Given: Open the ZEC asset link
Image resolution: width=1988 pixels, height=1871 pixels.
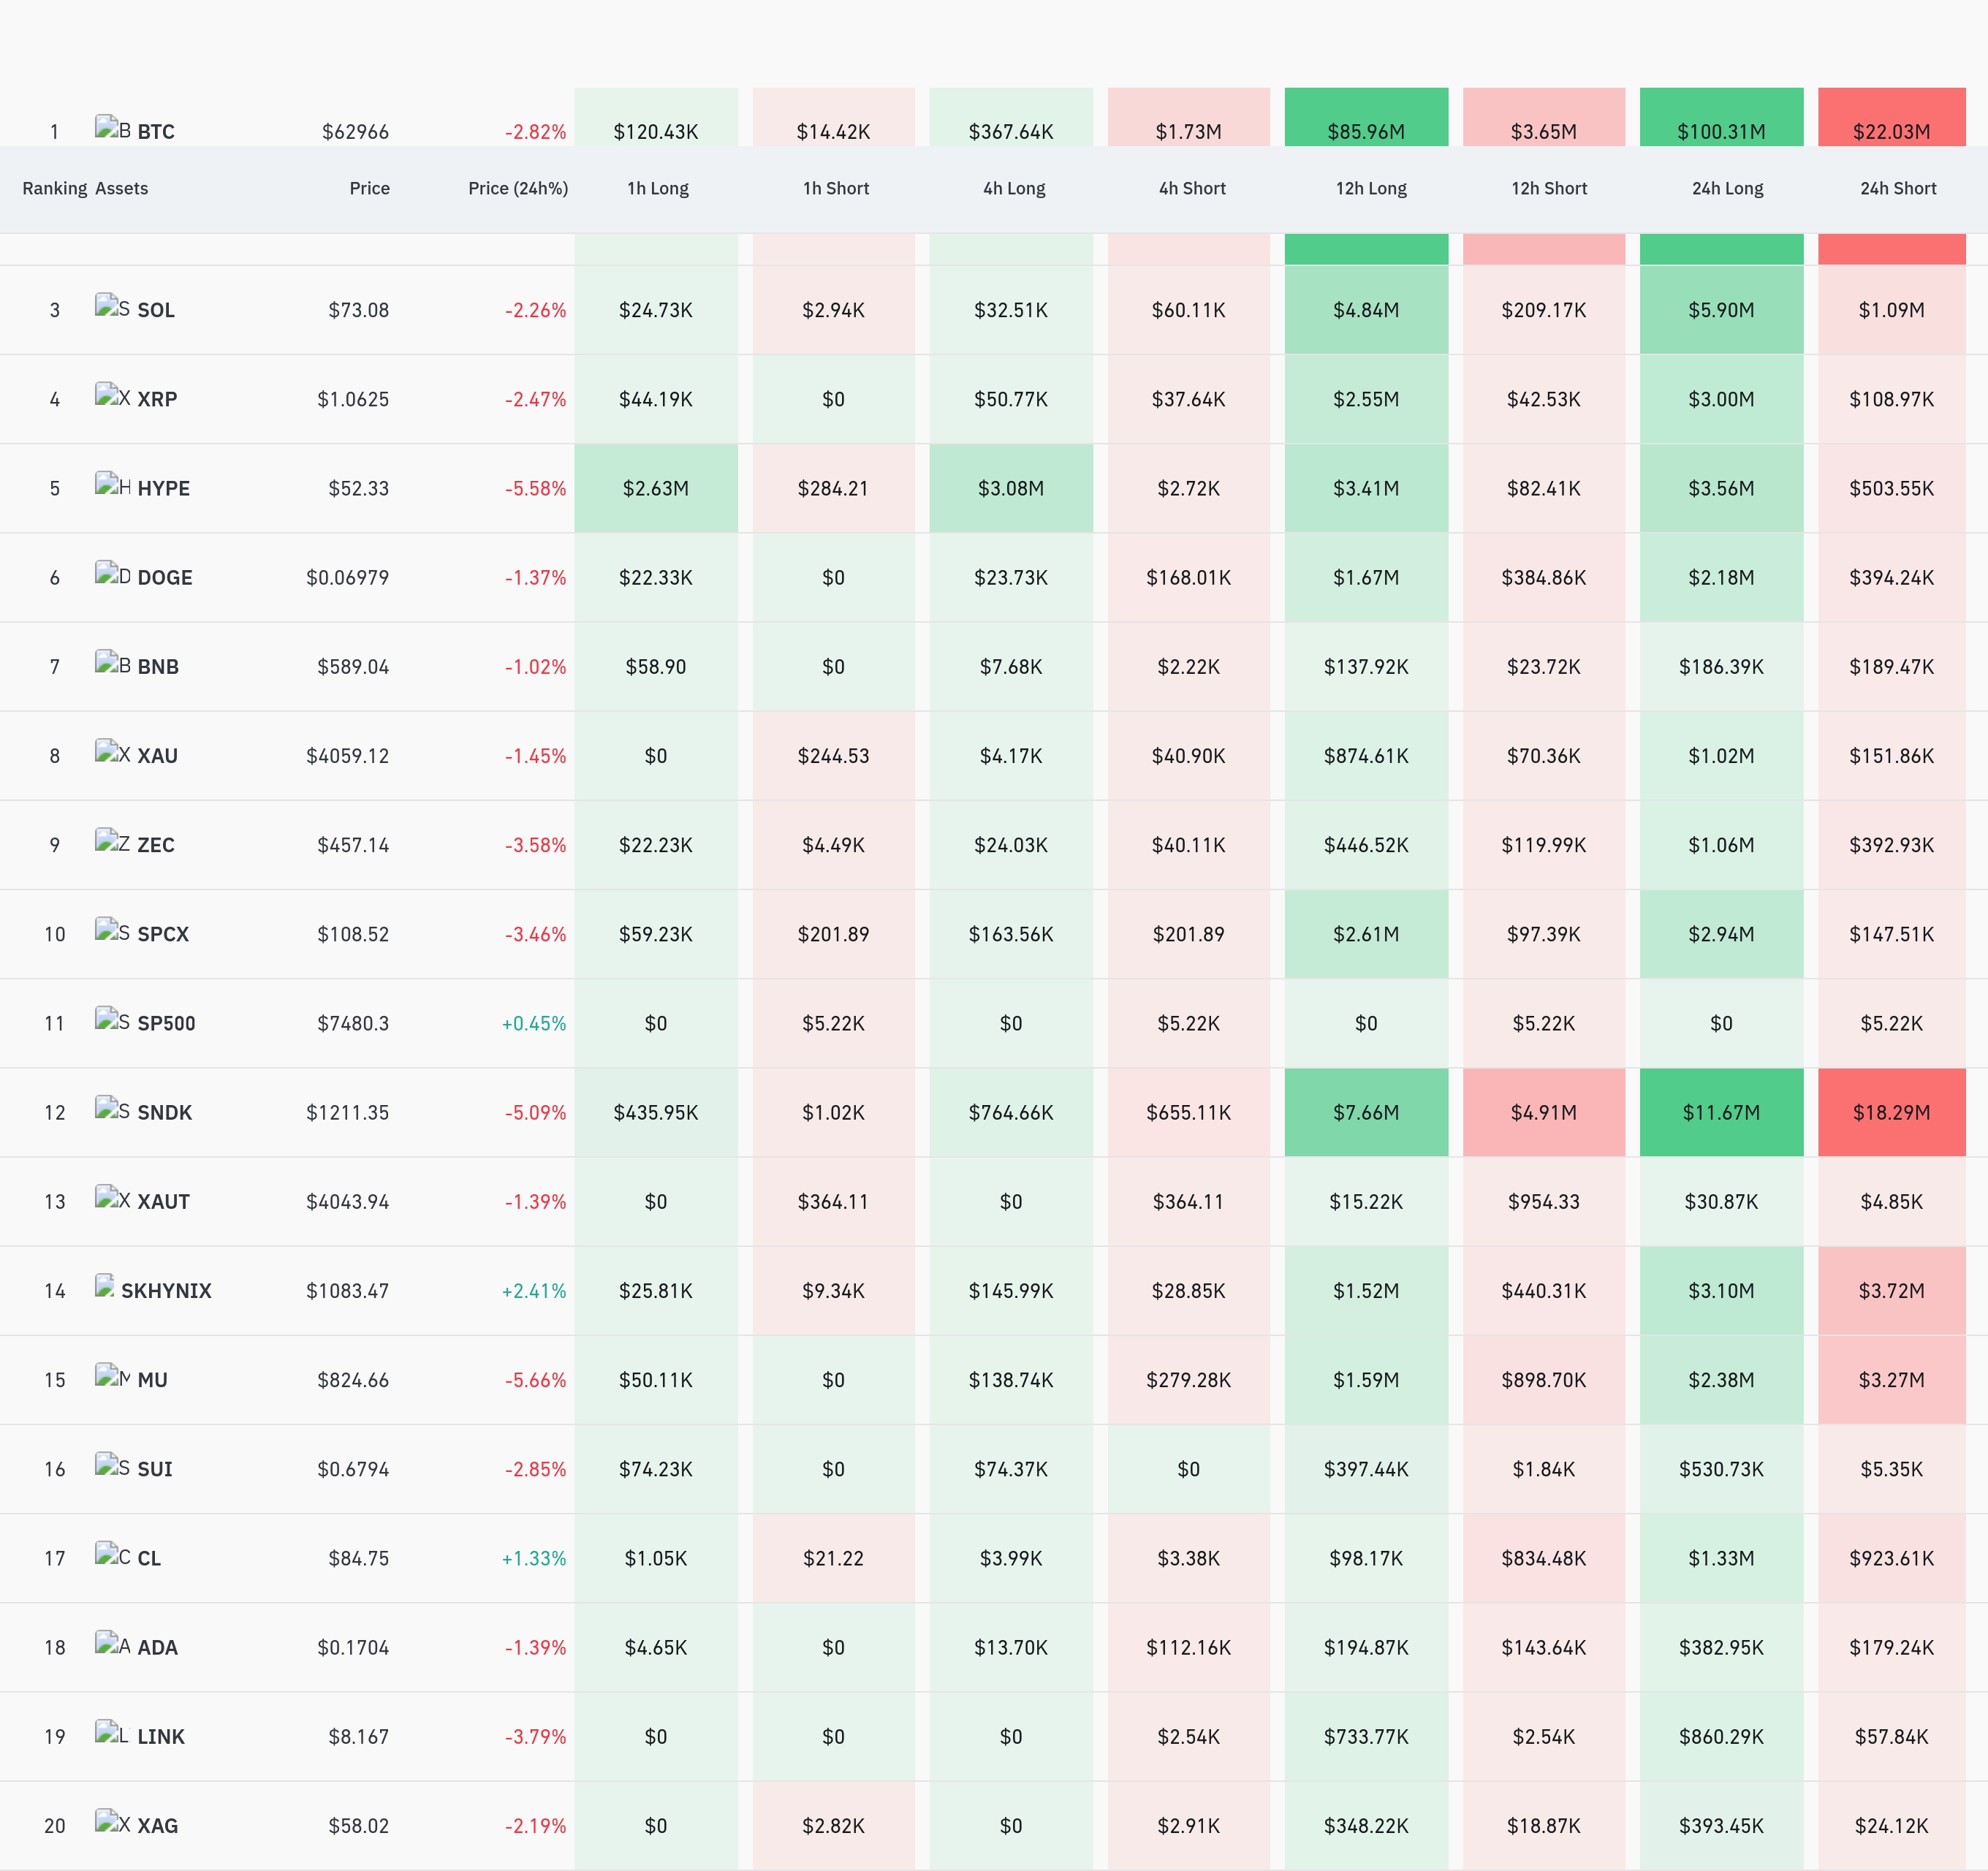Looking at the screenshot, I should coord(156,845).
